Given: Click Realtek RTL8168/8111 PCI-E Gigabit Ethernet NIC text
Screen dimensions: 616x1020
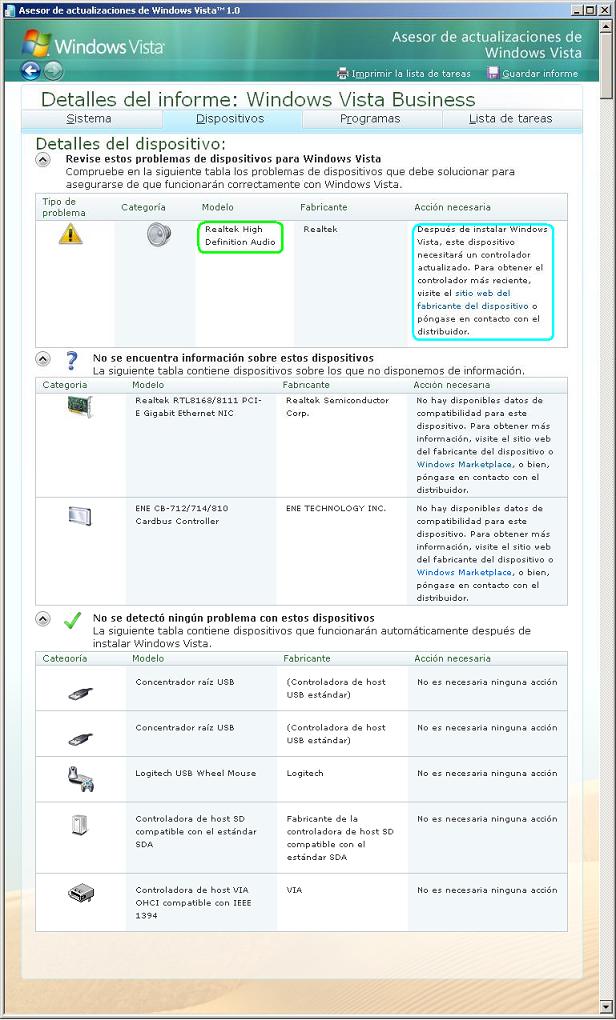Looking at the screenshot, I should [198, 407].
